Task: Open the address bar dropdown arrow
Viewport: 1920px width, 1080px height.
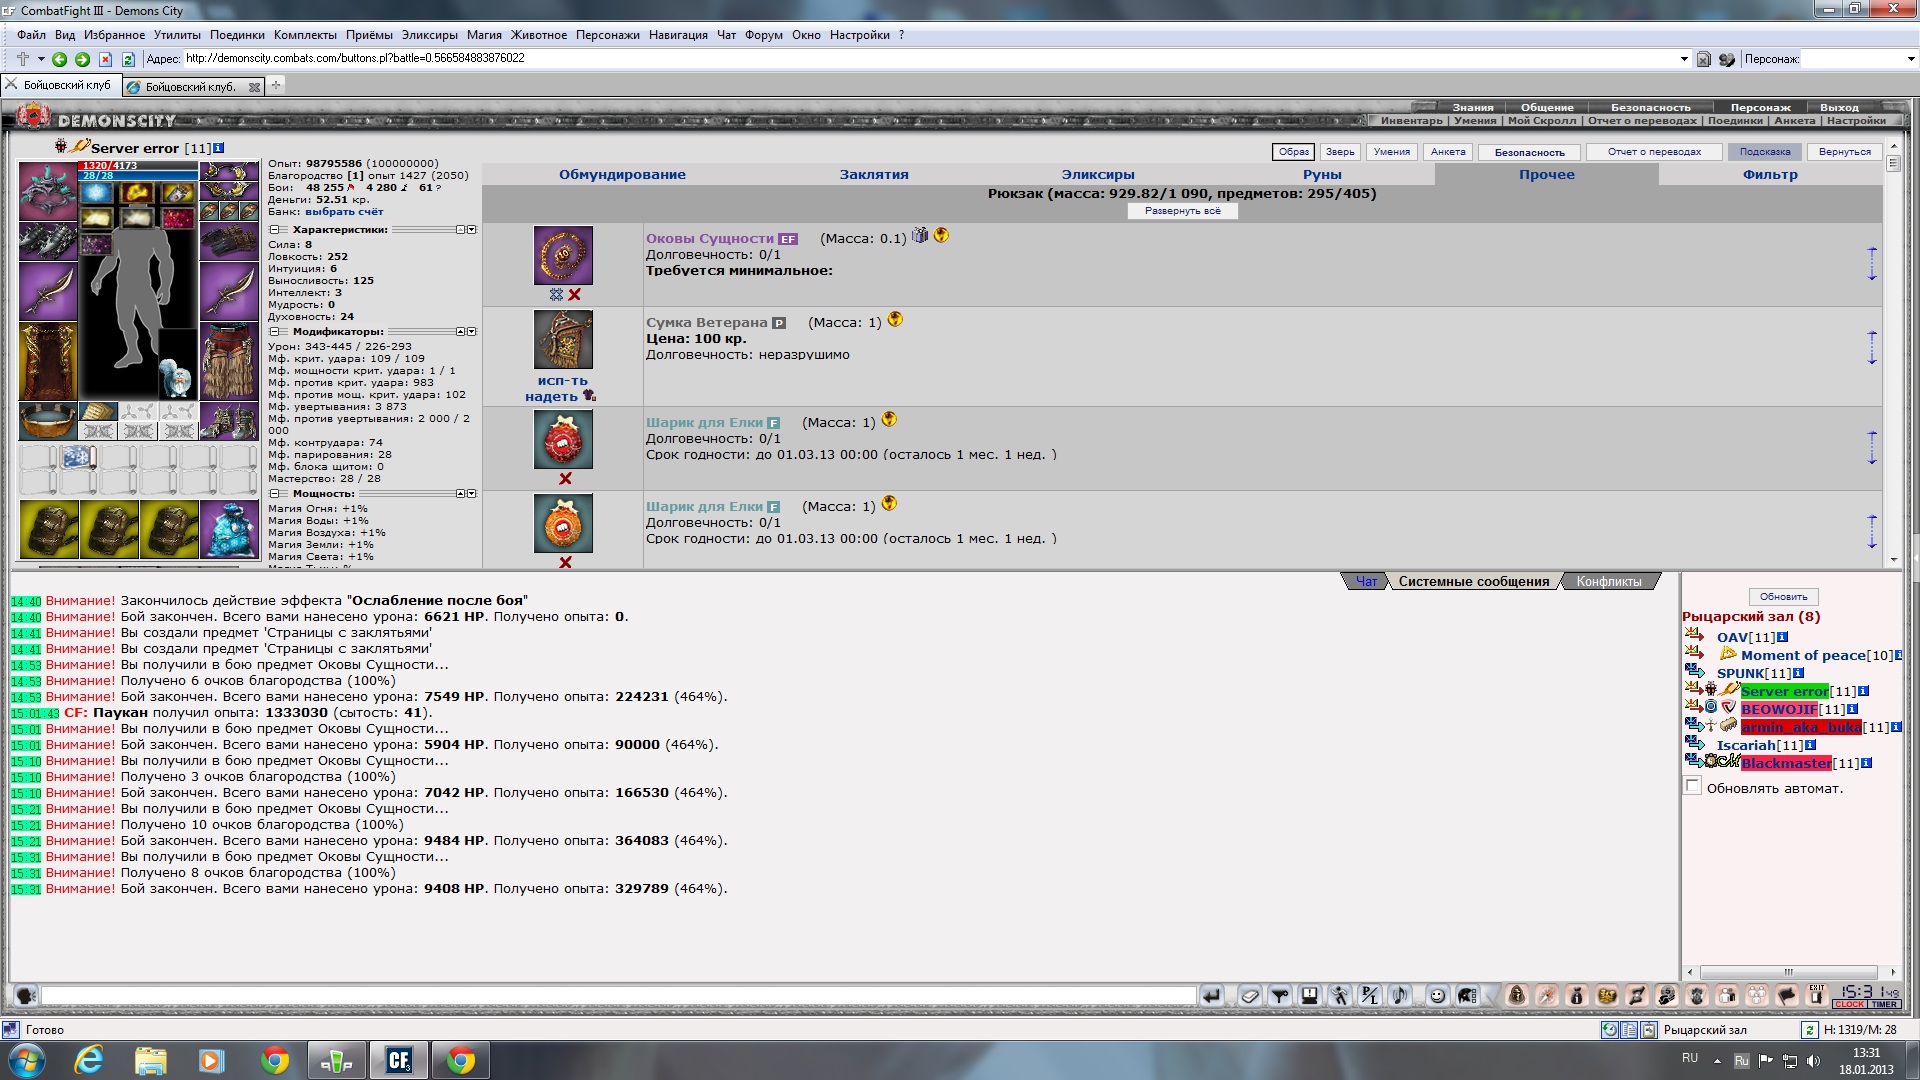Action: click(1684, 59)
